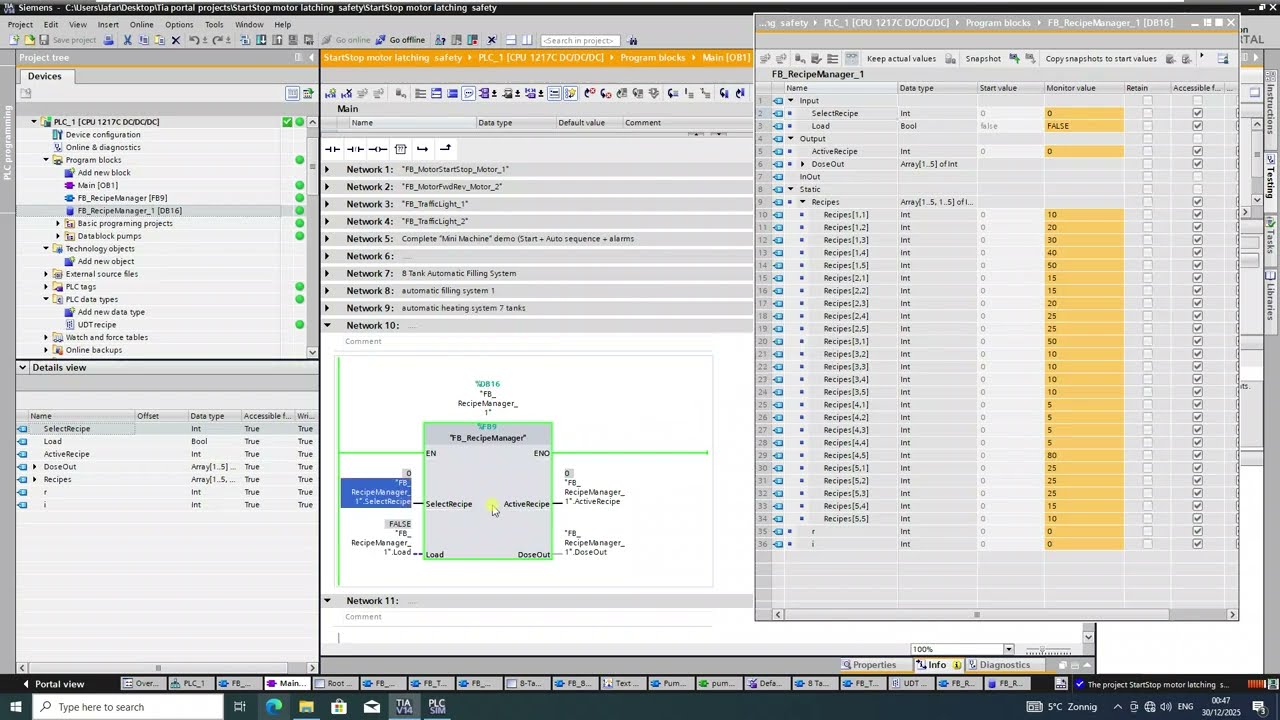Open the Edit menu

(51, 24)
